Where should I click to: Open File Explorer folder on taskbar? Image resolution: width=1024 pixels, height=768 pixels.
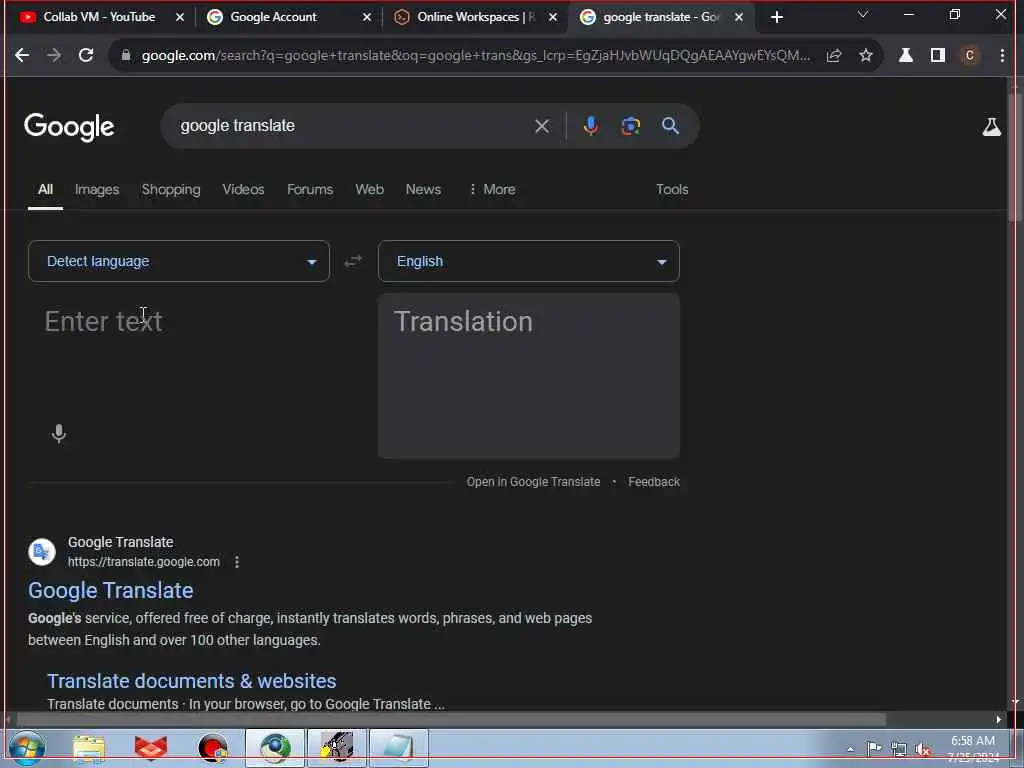tap(89, 748)
